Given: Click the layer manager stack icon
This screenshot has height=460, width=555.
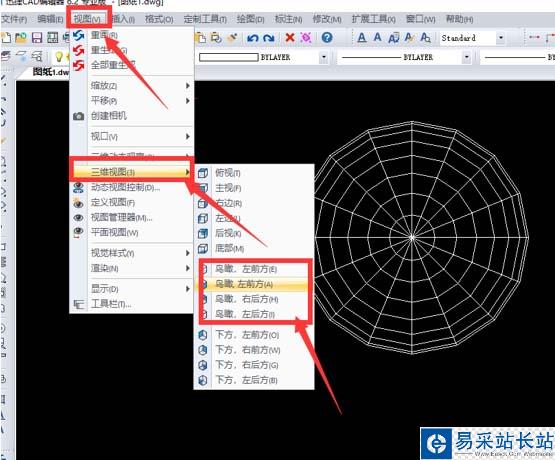Looking at the screenshot, I should tap(5, 56).
